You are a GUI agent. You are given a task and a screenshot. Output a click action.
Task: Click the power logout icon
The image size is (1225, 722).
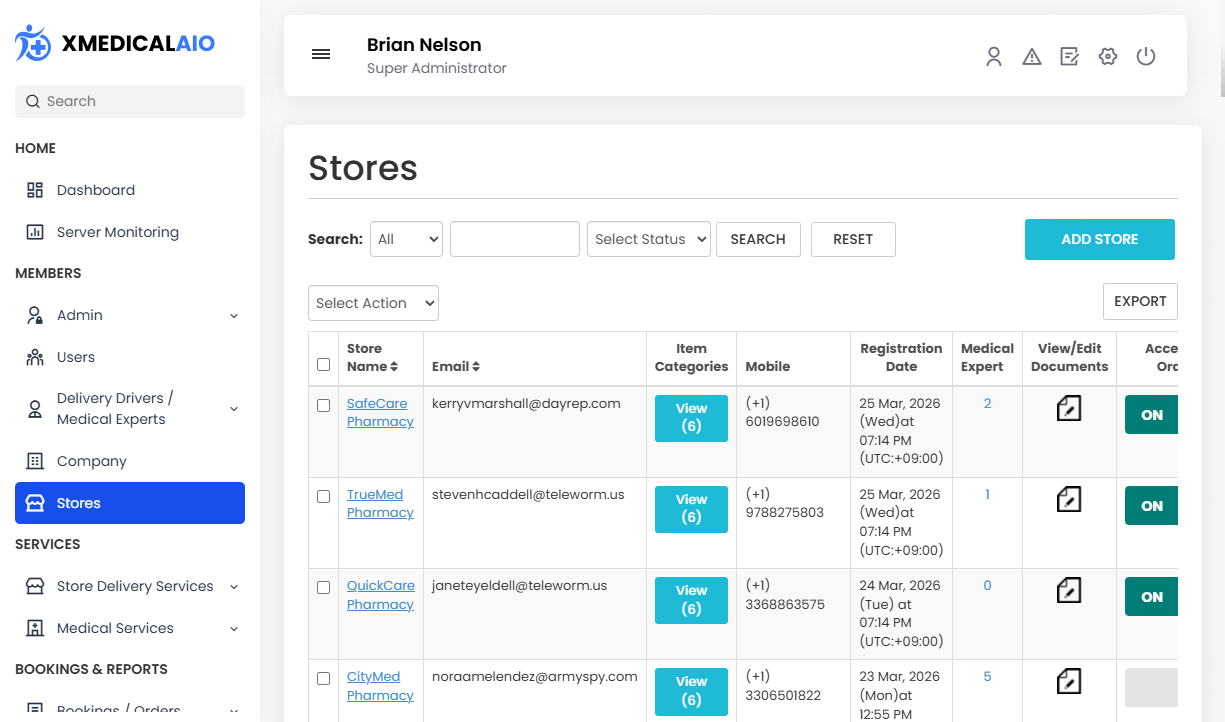tap(1146, 57)
